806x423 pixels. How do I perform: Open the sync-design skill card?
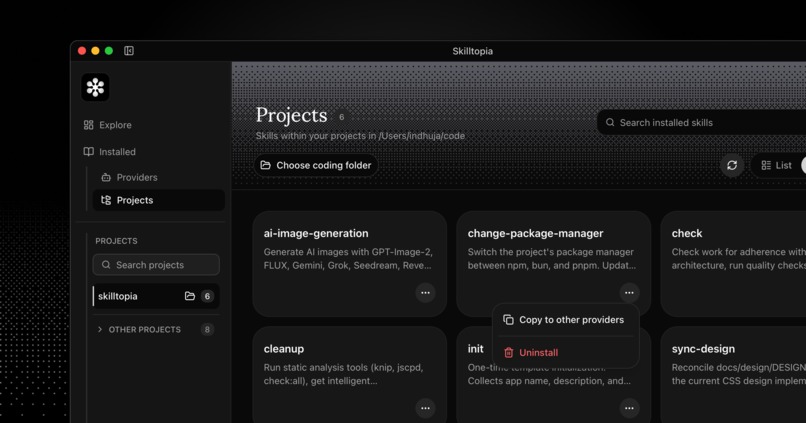tap(734, 375)
